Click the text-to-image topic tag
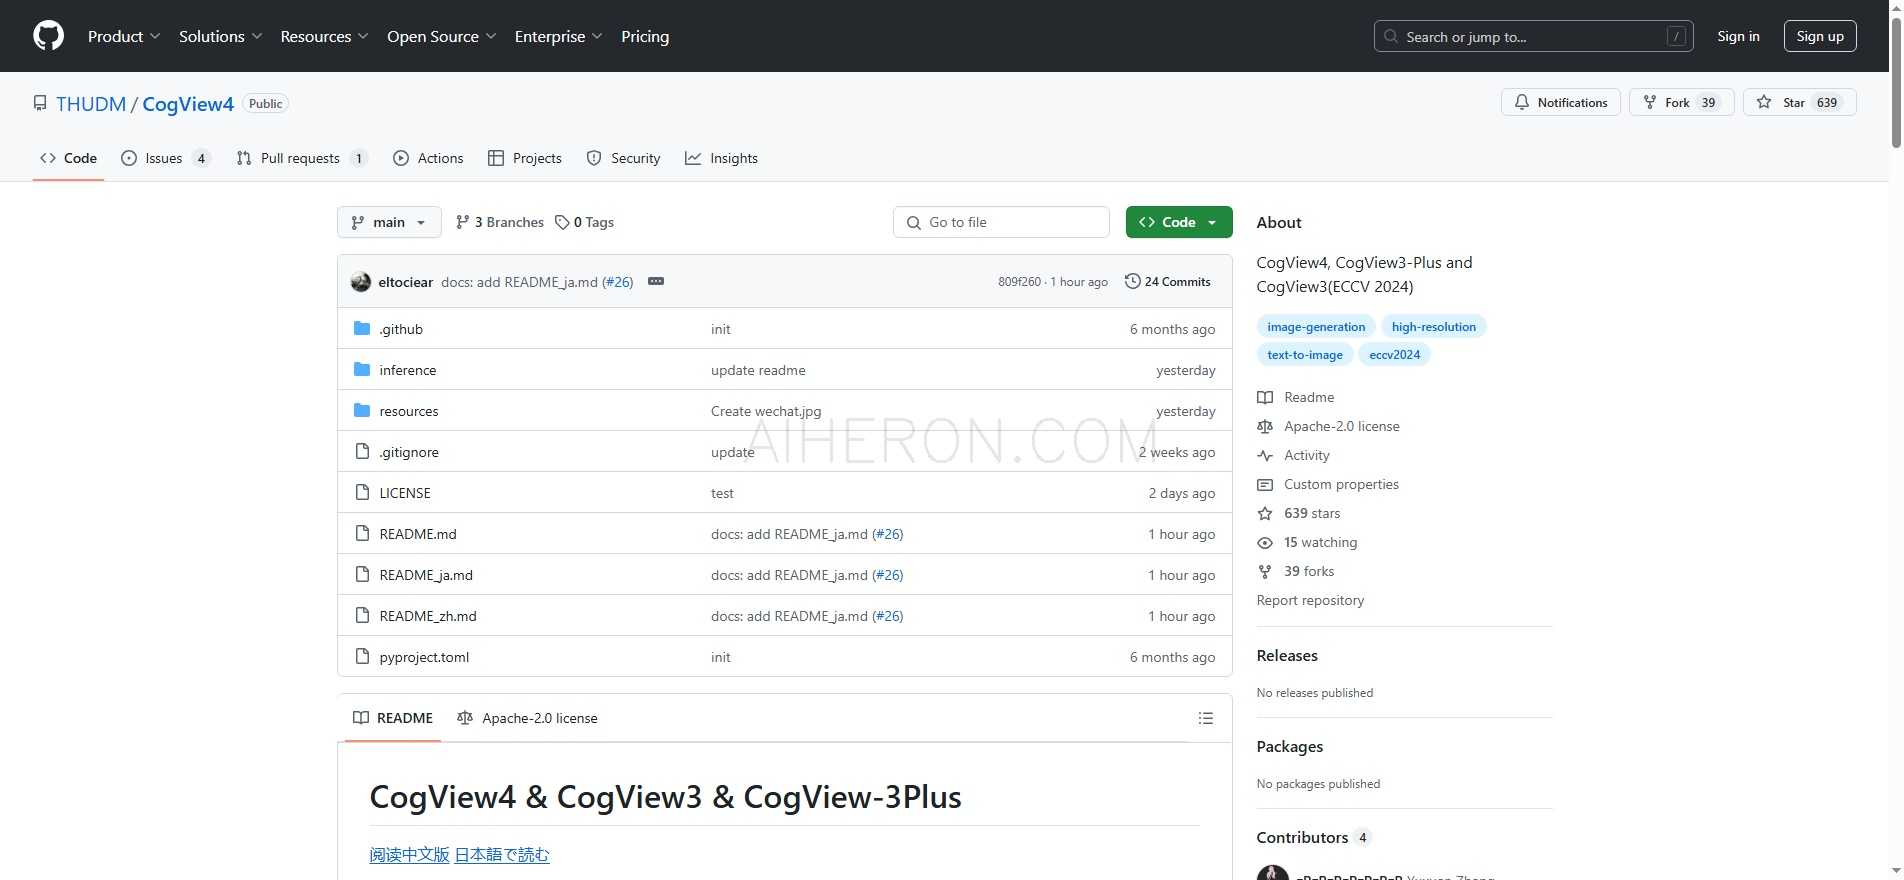1904x880 pixels. tap(1305, 355)
